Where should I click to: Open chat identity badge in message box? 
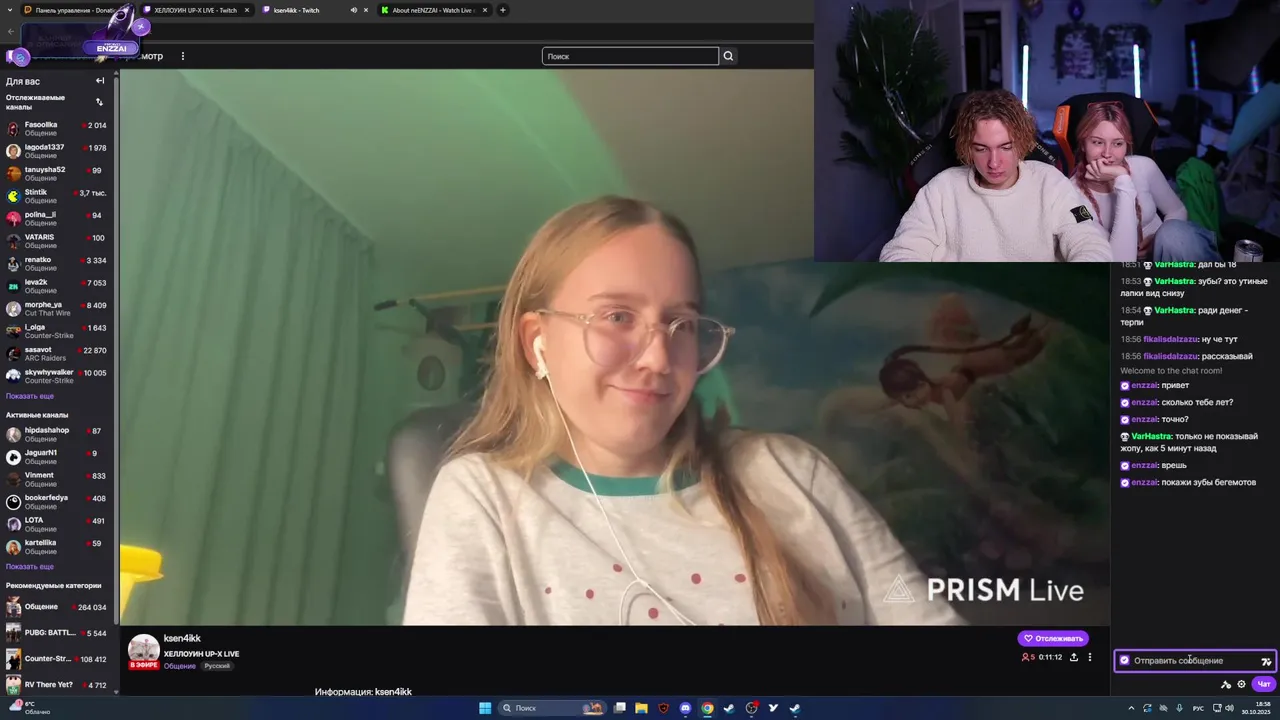[x=1125, y=660]
